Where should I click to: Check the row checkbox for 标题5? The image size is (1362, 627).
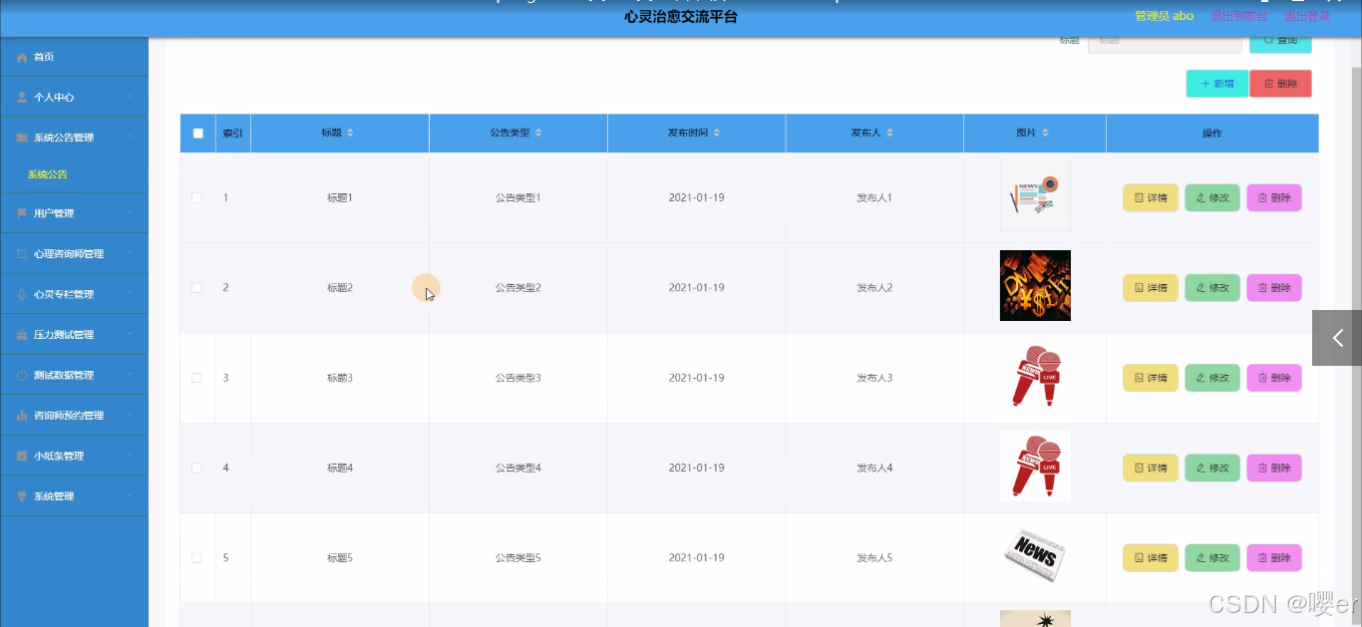tap(197, 557)
